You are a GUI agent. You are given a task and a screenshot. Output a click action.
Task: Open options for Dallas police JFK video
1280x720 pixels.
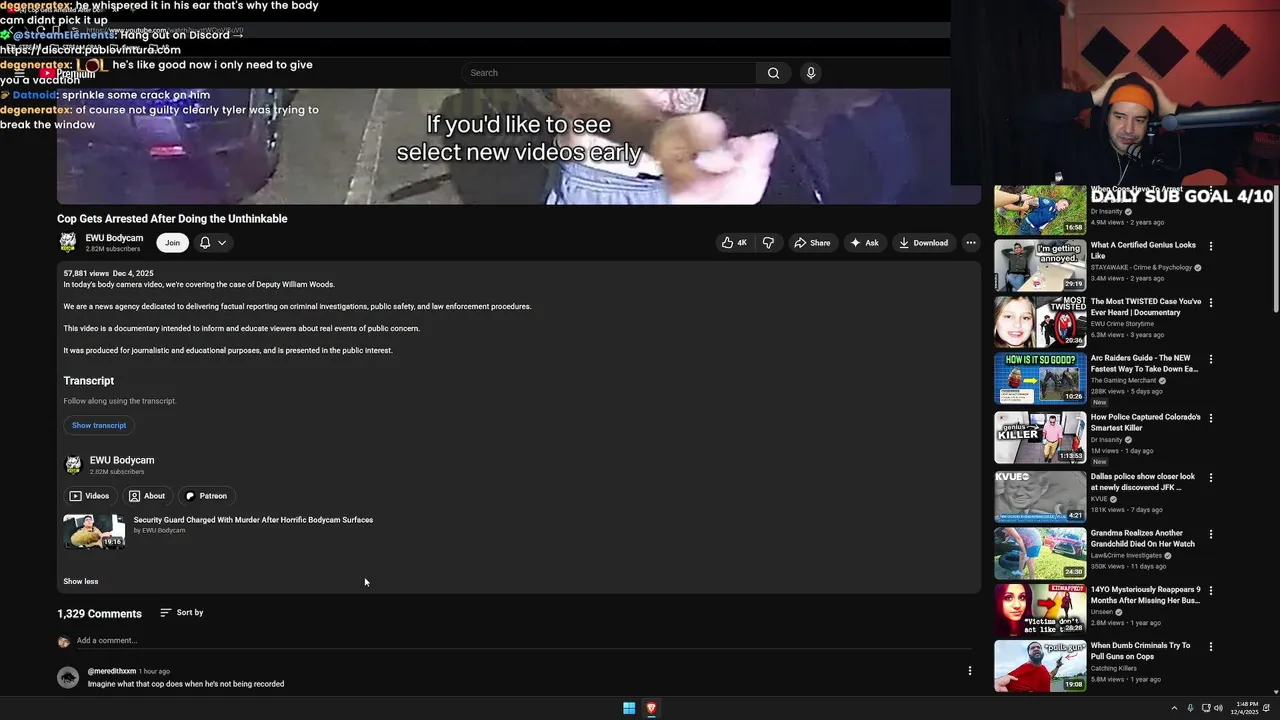click(1211, 478)
